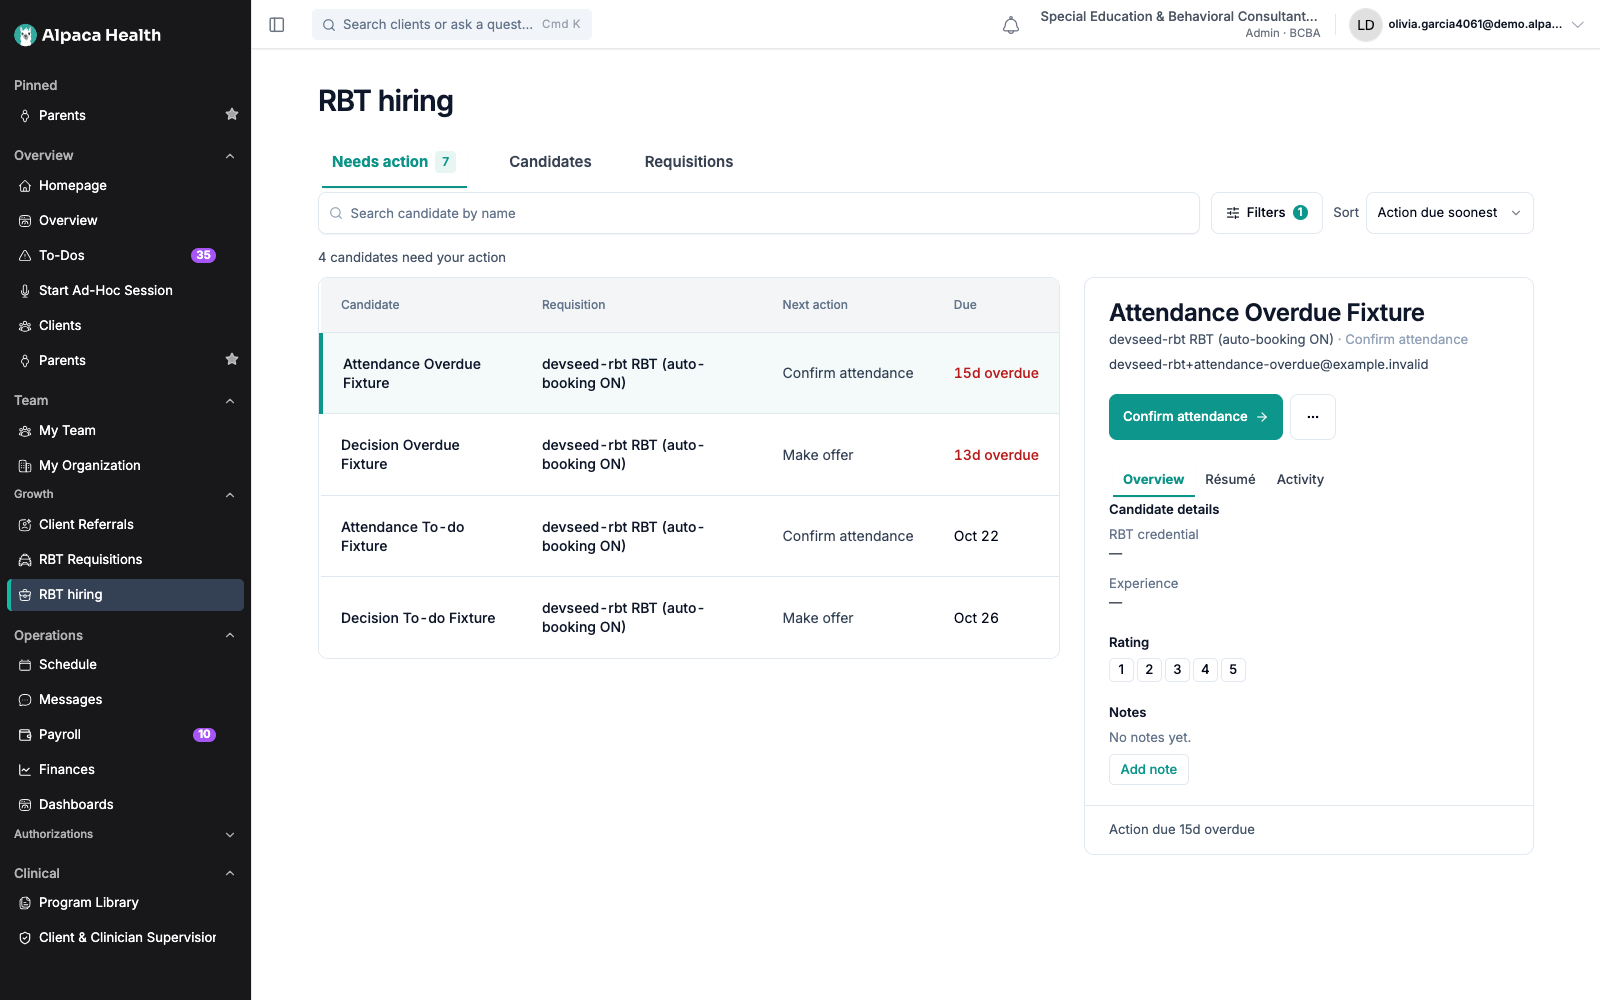Screen dimensions: 1600x1000
Task: Set candidate rating to 3
Action: (x=1177, y=670)
